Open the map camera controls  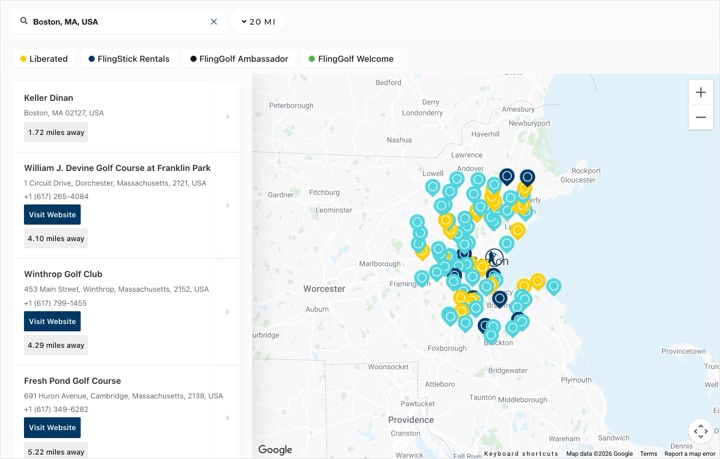click(x=701, y=431)
